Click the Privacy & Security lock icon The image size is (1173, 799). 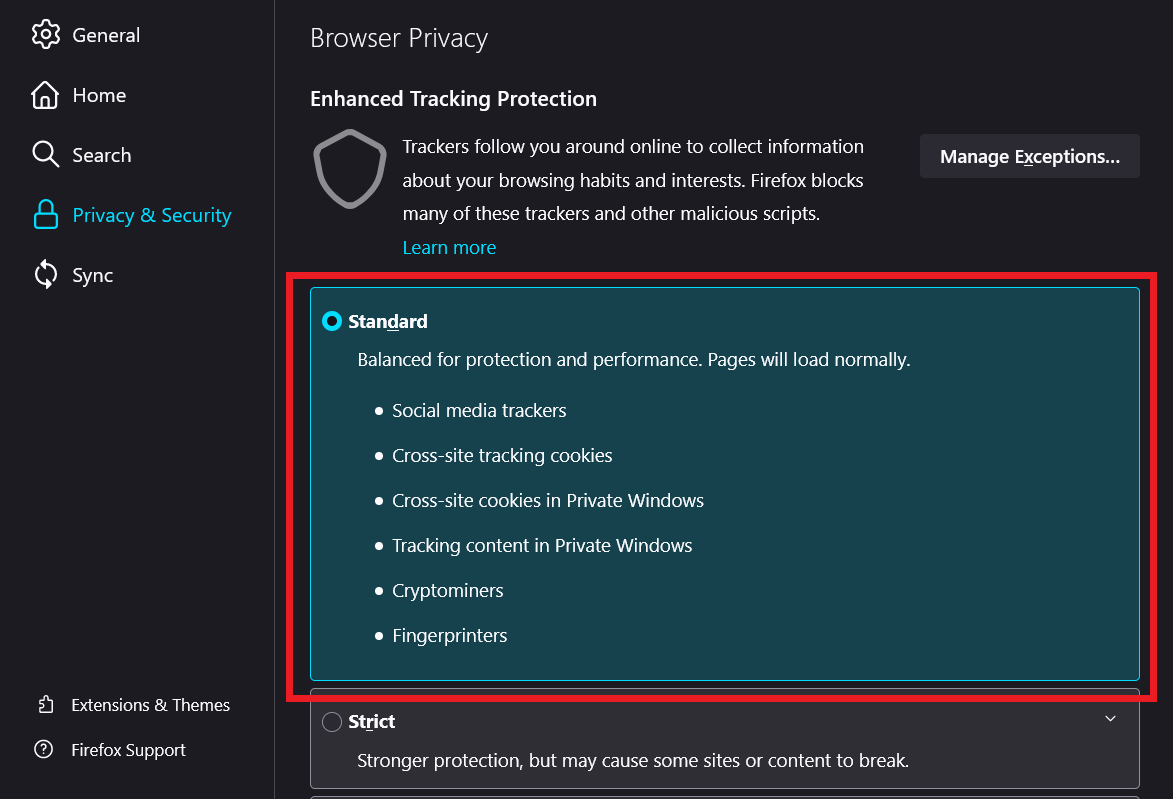coord(45,215)
